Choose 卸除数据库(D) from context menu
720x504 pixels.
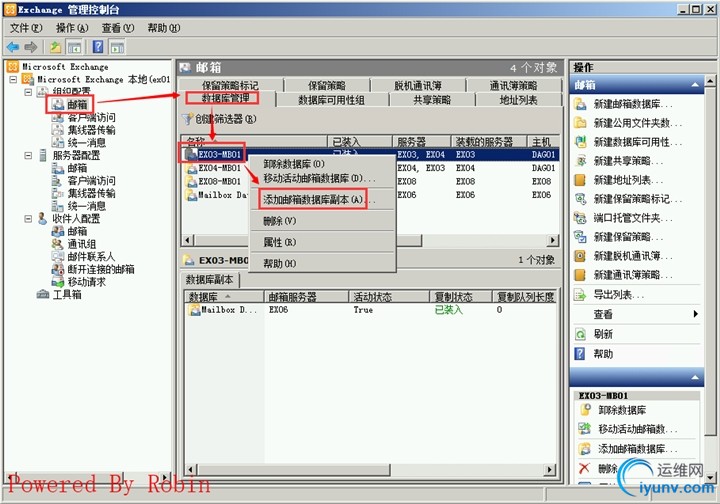pyautogui.click(x=322, y=164)
